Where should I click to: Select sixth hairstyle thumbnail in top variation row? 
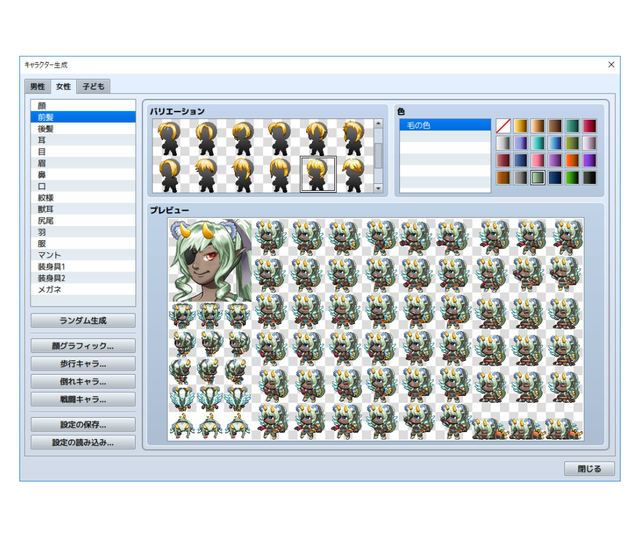tap(354, 138)
